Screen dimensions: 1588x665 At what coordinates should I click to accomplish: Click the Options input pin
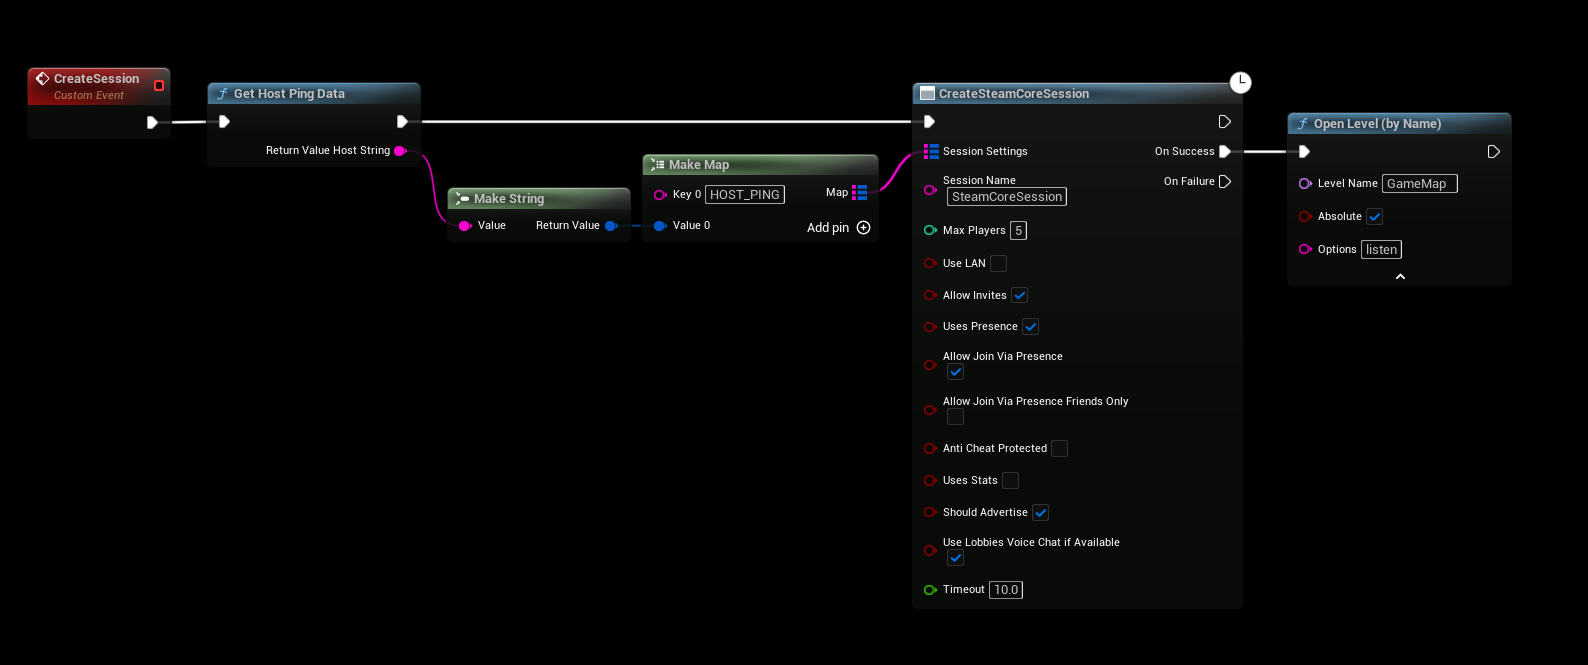point(1305,250)
